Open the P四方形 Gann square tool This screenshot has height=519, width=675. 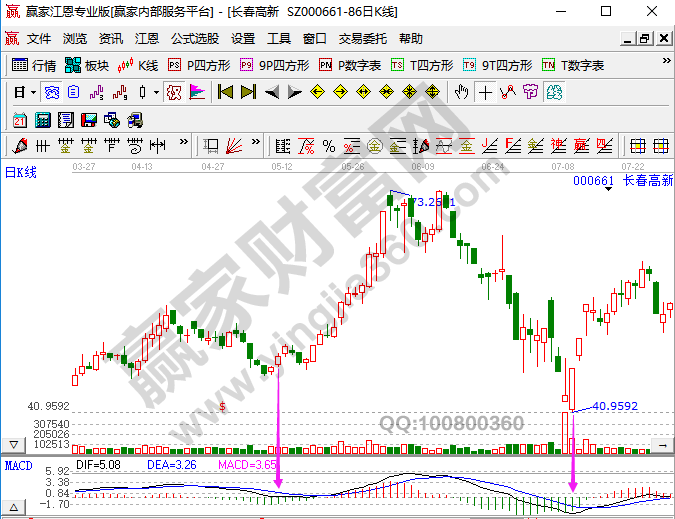pos(198,66)
